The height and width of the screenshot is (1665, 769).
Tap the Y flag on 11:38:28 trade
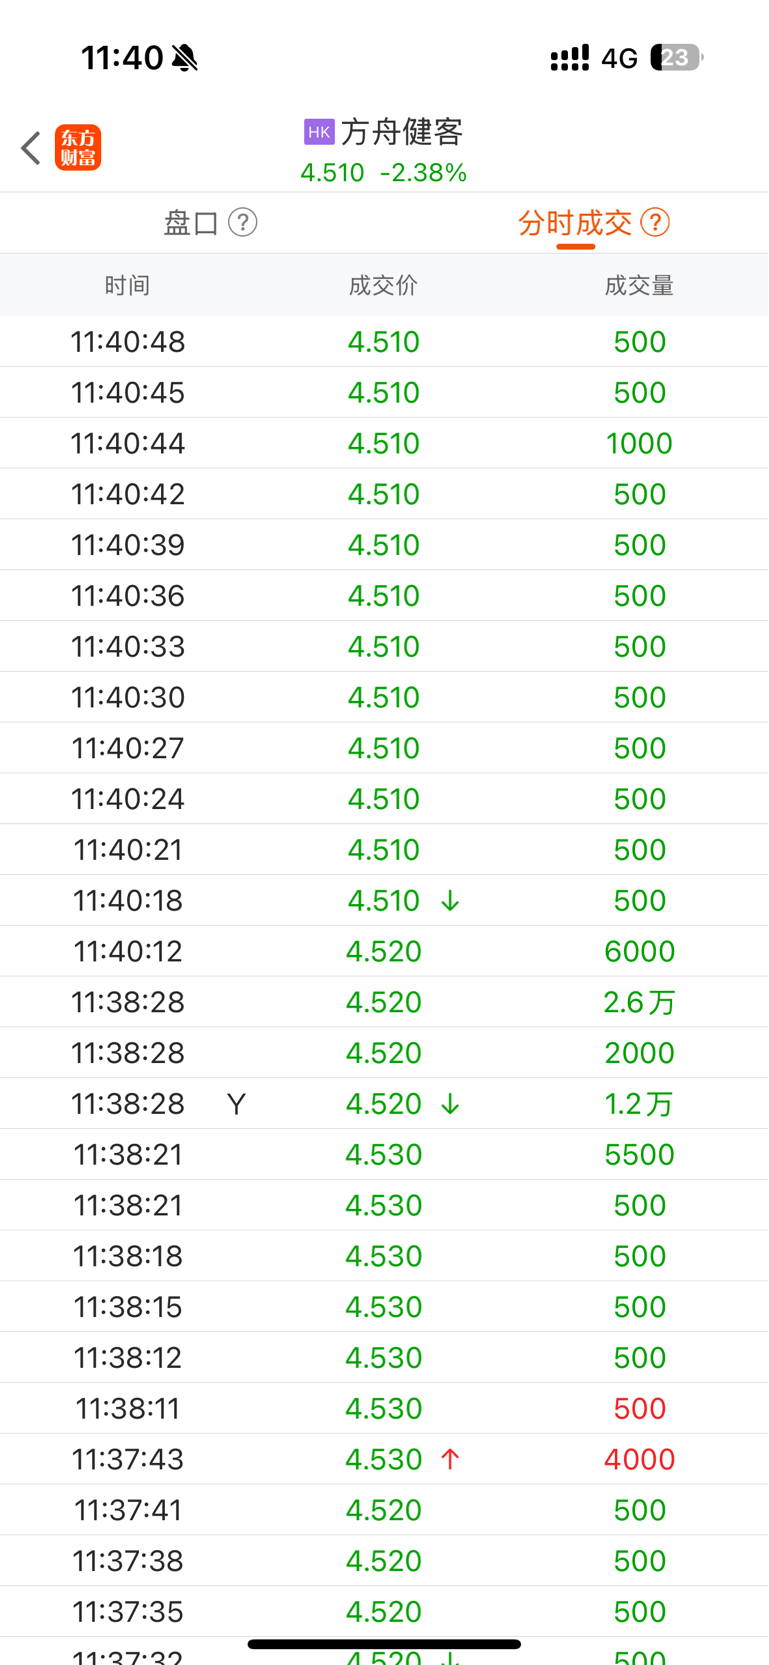pos(236,1104)
